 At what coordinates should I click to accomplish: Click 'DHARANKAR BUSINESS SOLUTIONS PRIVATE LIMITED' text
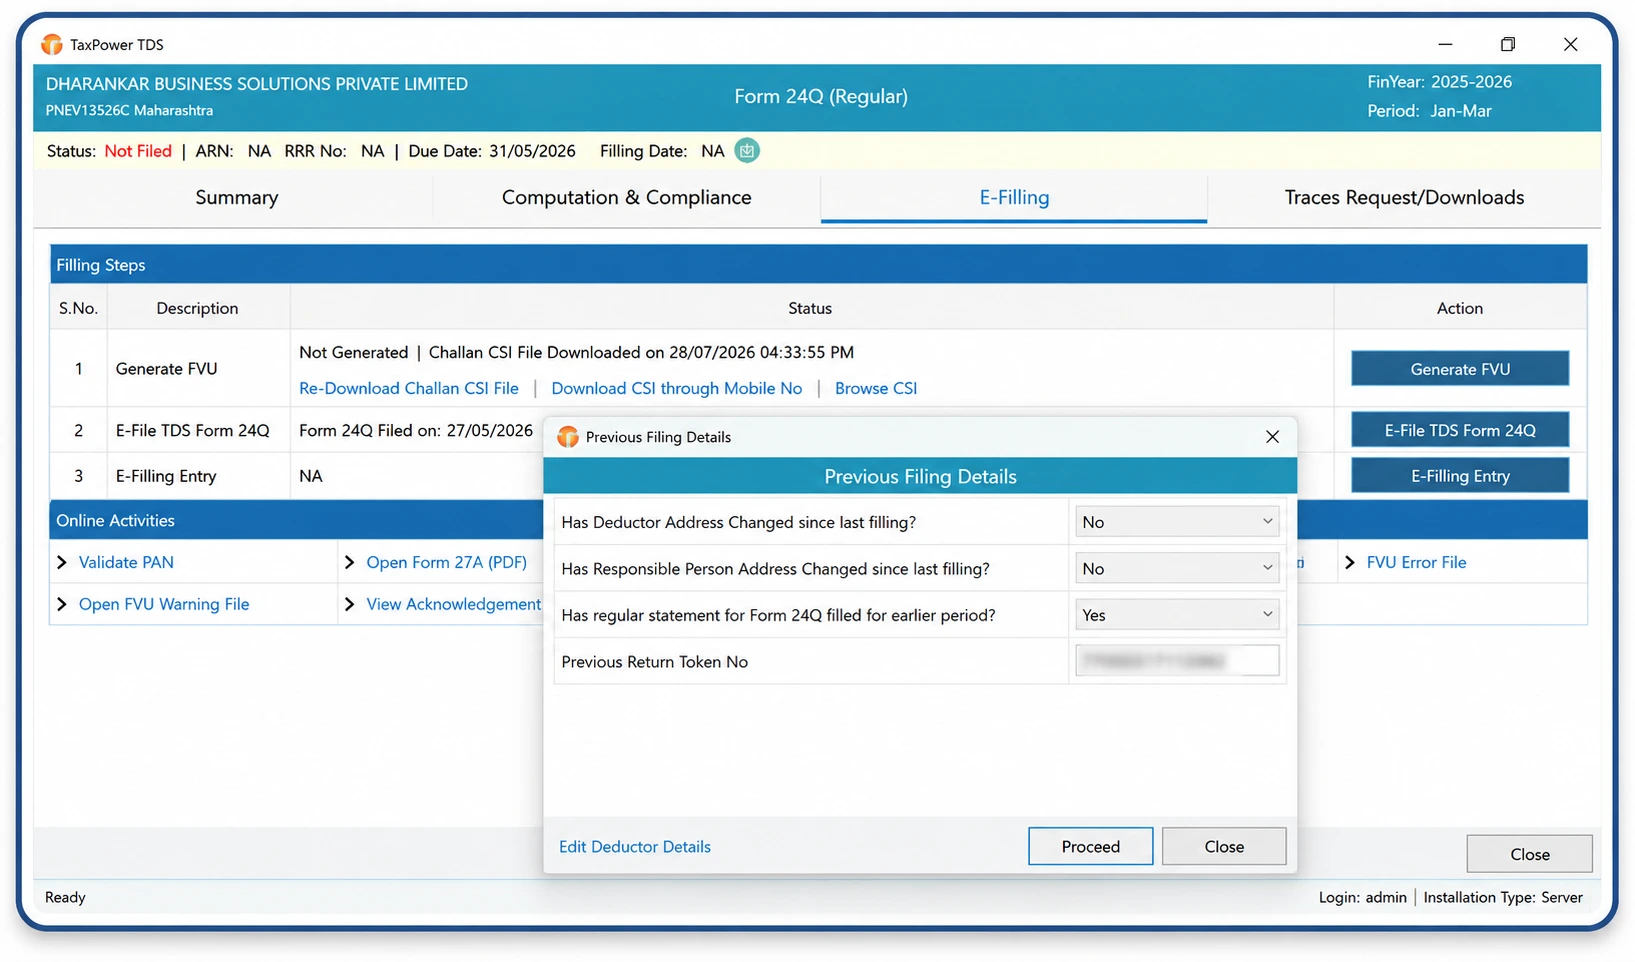(257, 84)
